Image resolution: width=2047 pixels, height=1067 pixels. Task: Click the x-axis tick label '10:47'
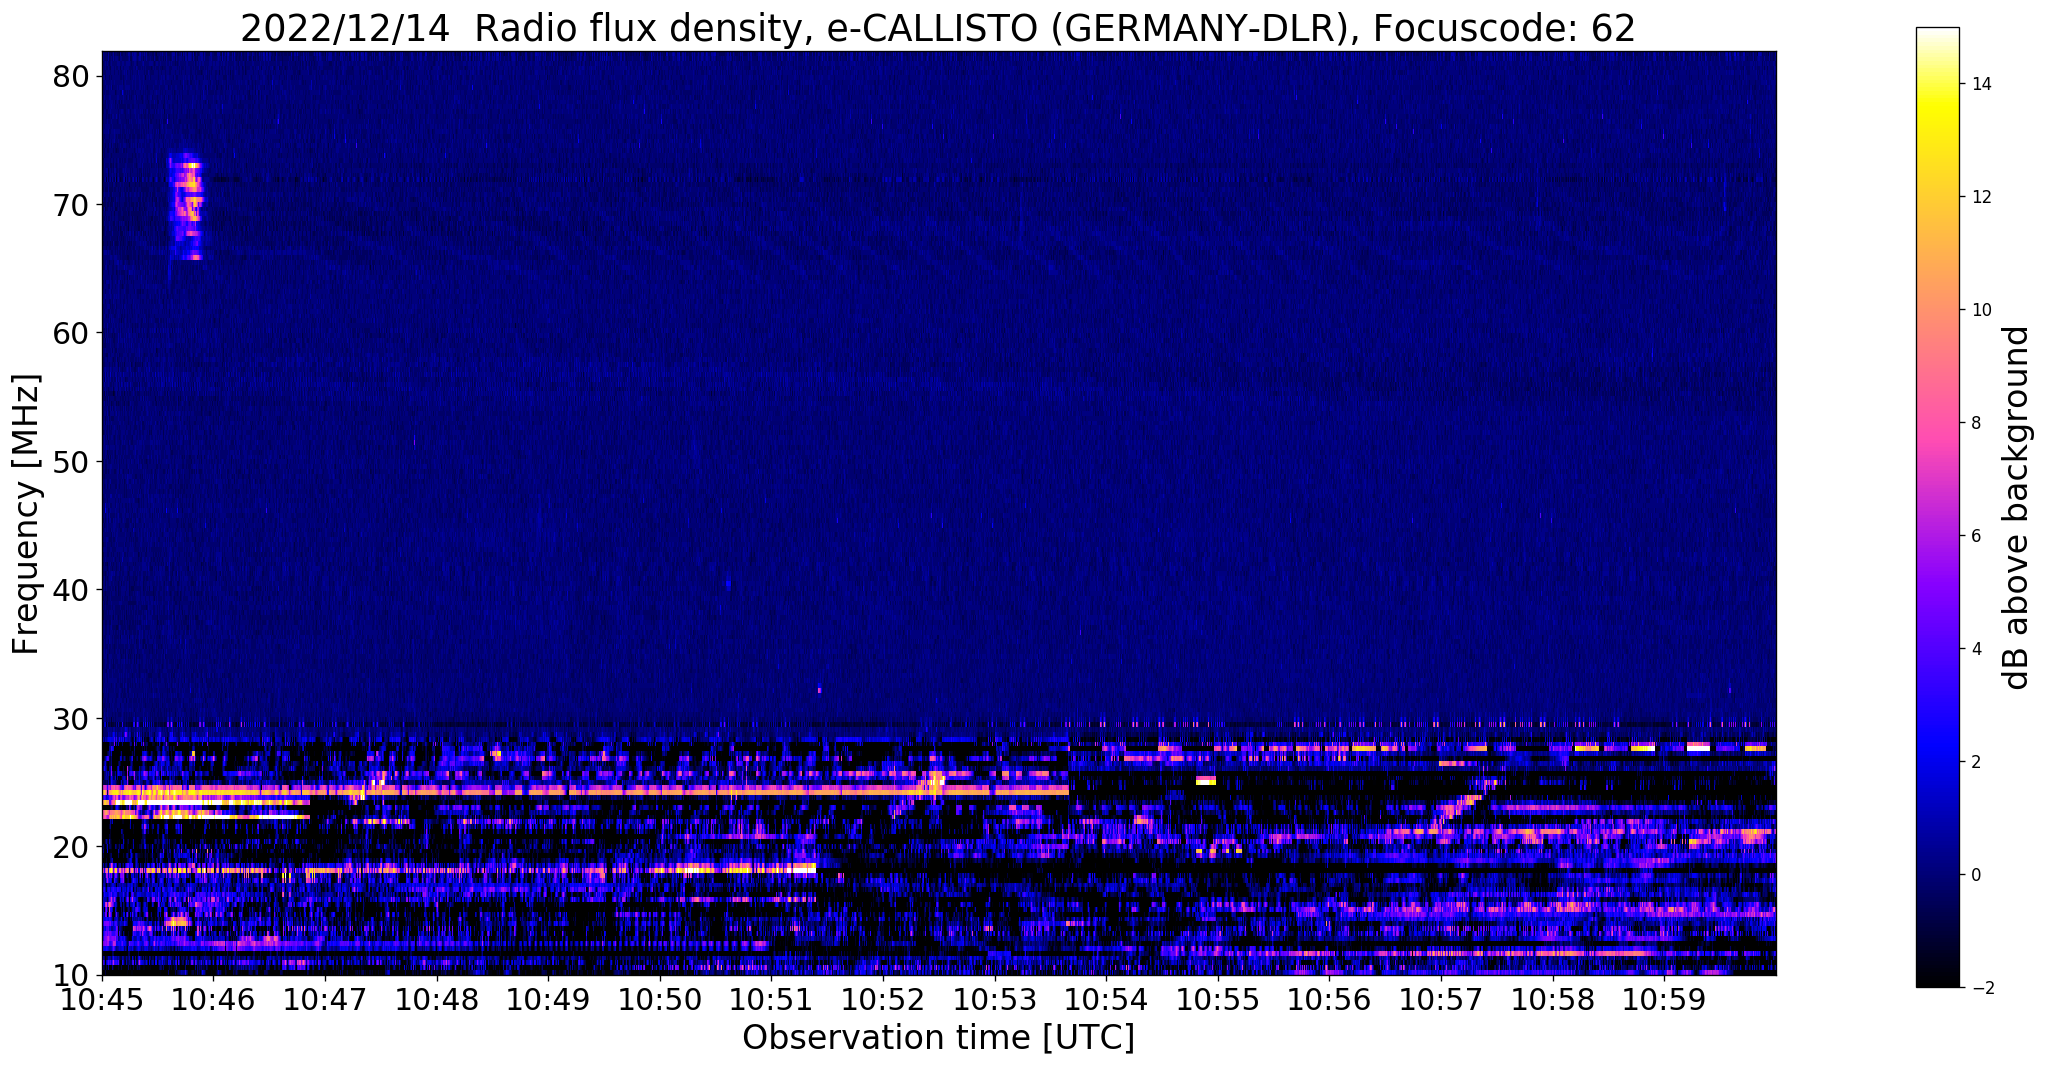(325, 999)
